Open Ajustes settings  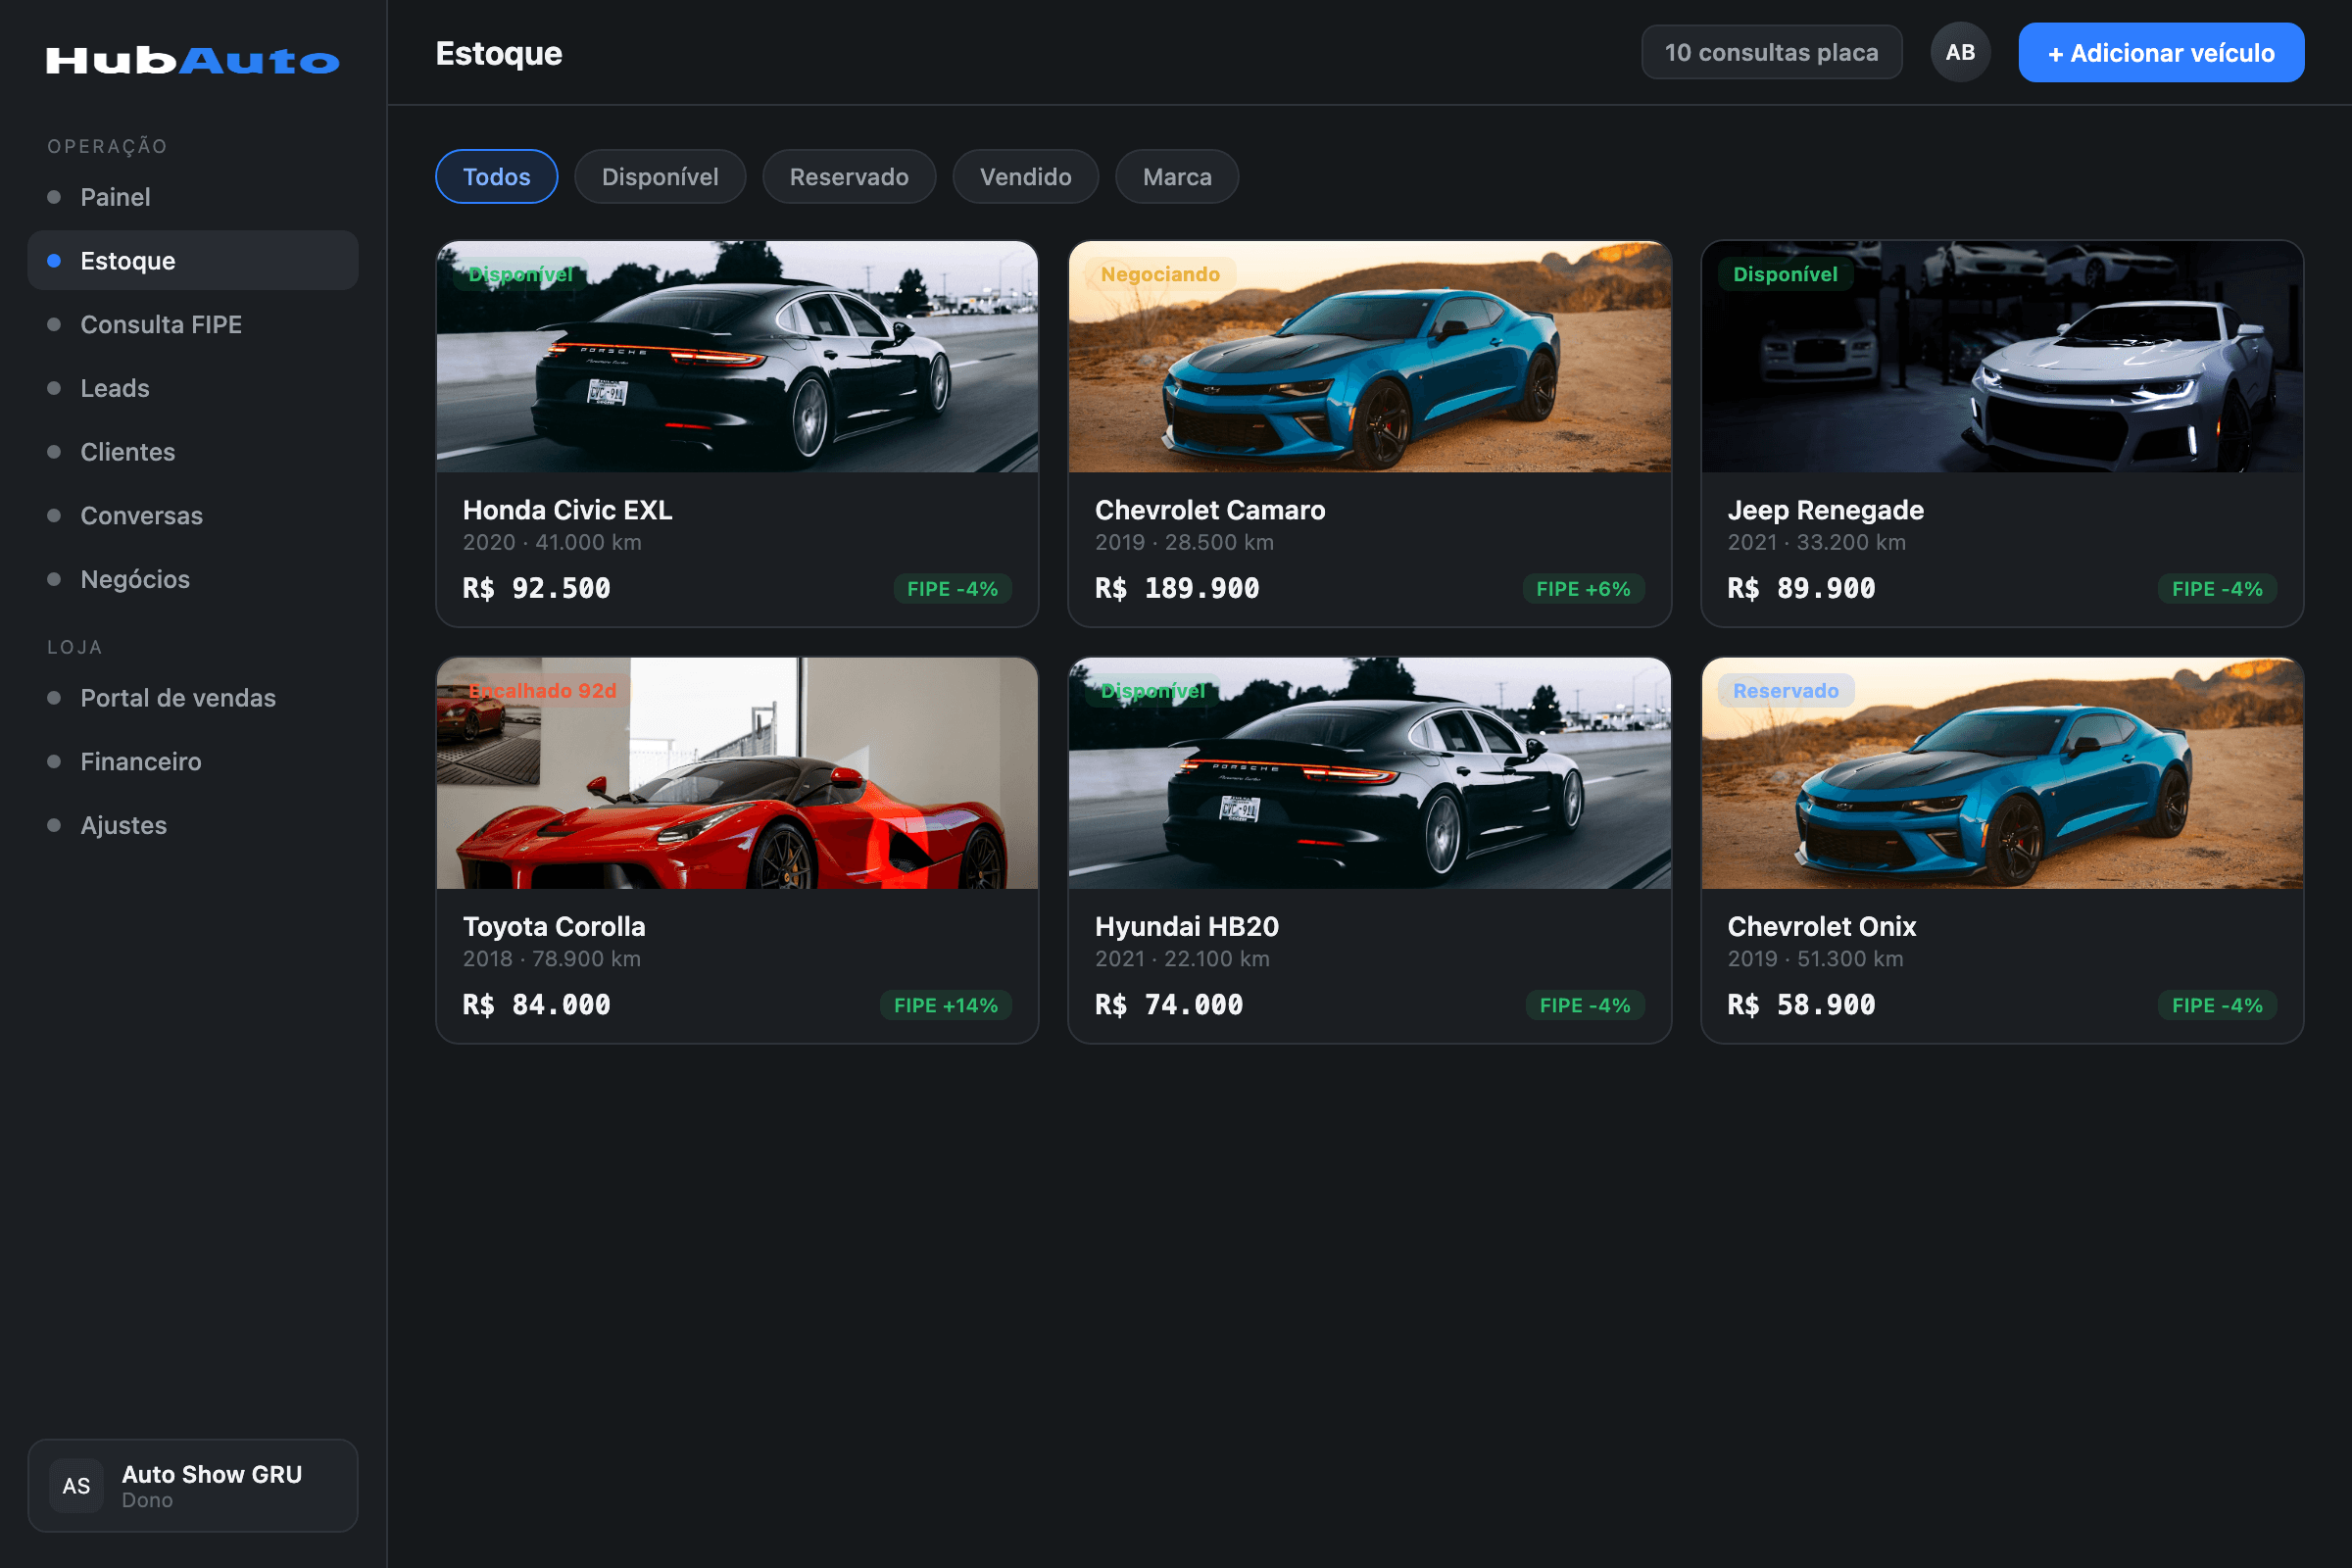[x=193, y=825]
